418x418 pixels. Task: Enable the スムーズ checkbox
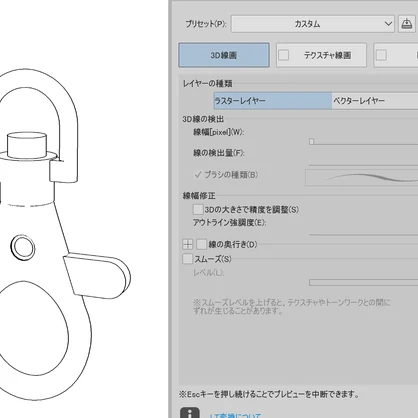(187, 259)
